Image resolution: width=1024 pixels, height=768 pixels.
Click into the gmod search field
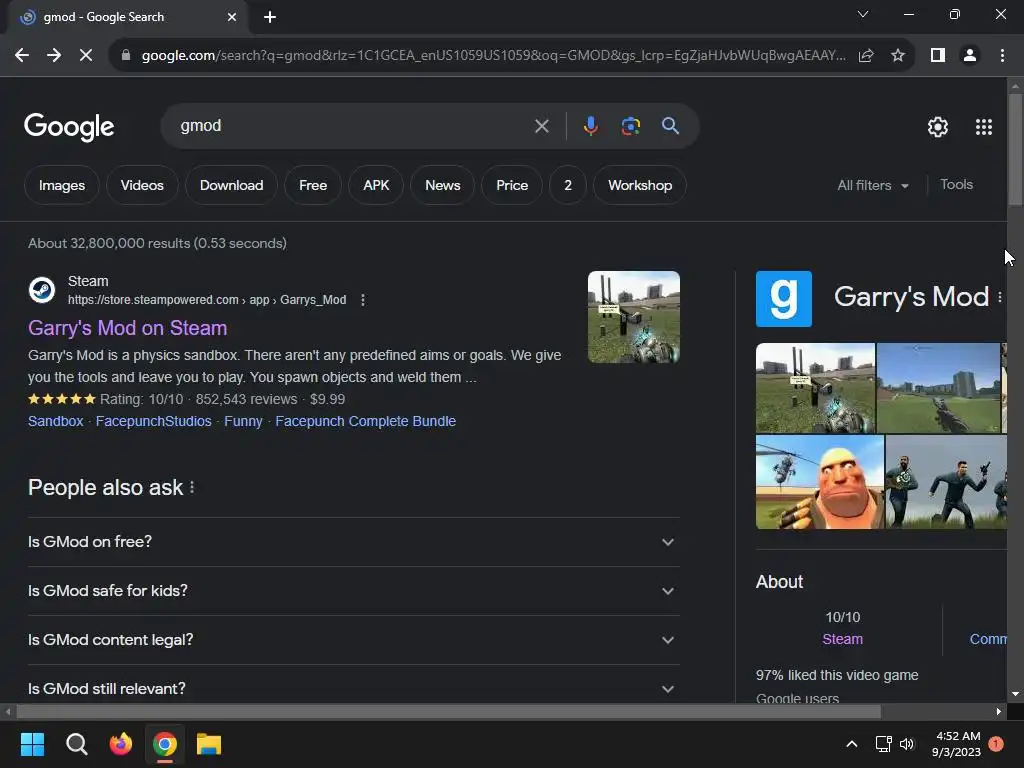[353, 126]
